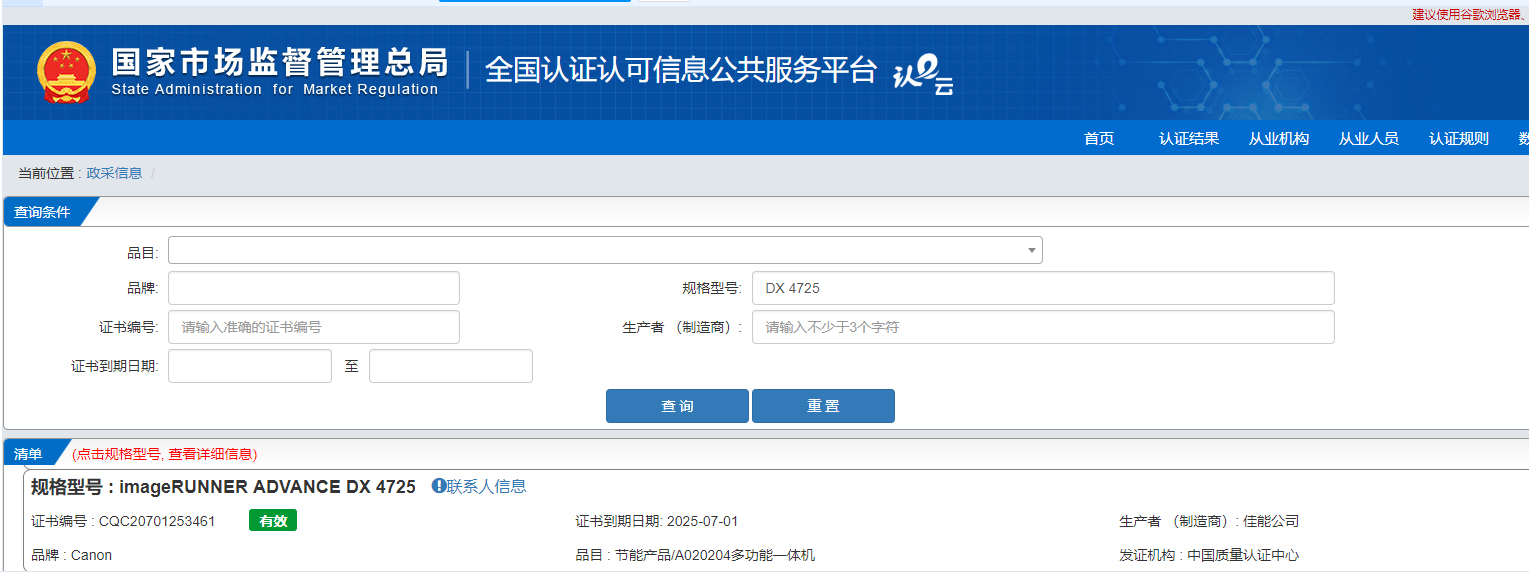Click the 重置 reset button
1529x572 pixels.
(x=823, y=406)
